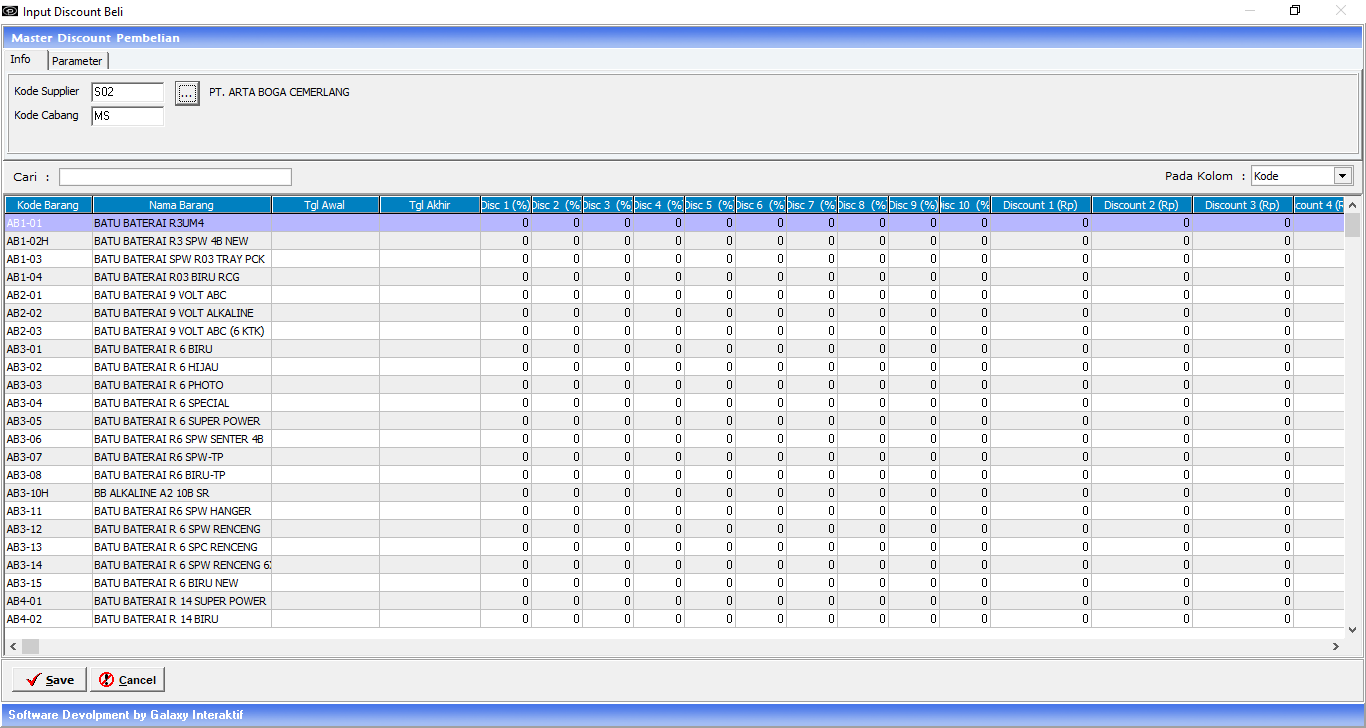
Task: Click the Cancel button
Action: (x=127, y=680)
